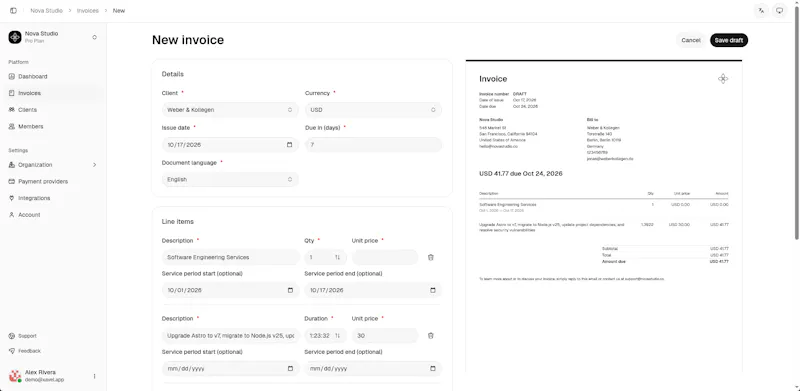800x391 pixels.
Task: Open Clients page in sidebar
Action: (53, 110)
